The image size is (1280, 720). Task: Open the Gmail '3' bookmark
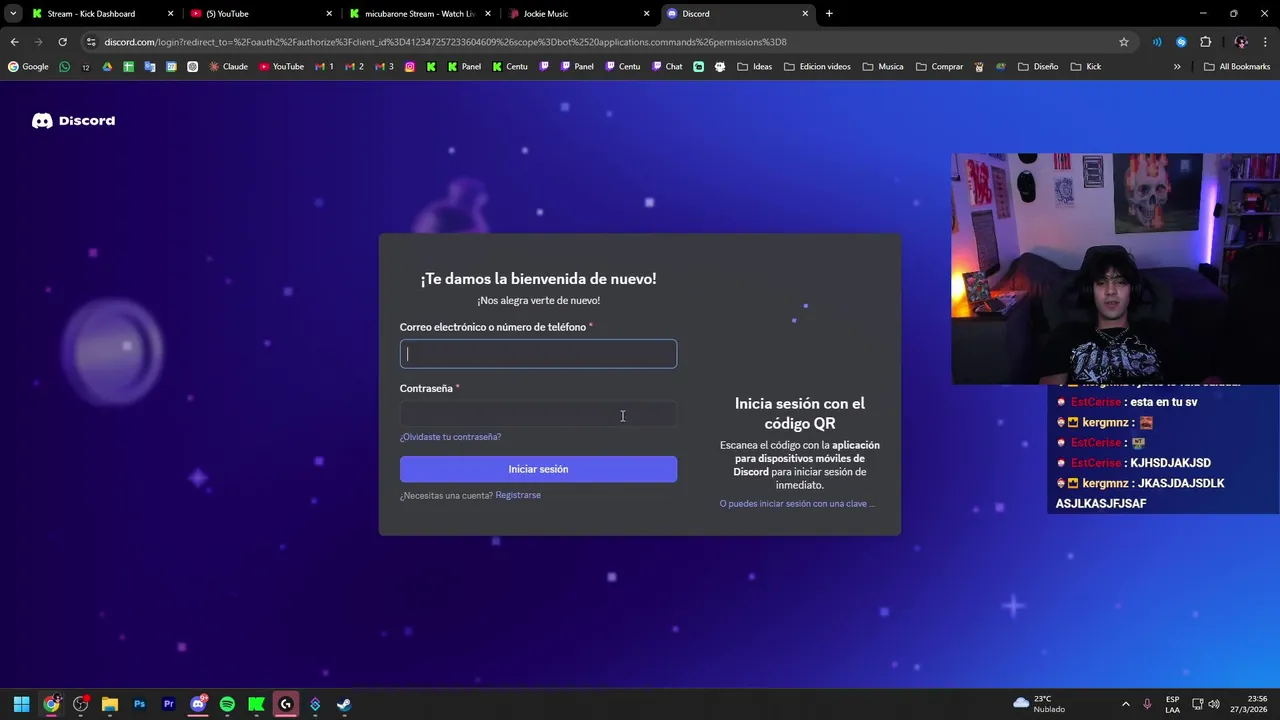tap(384, 67)
